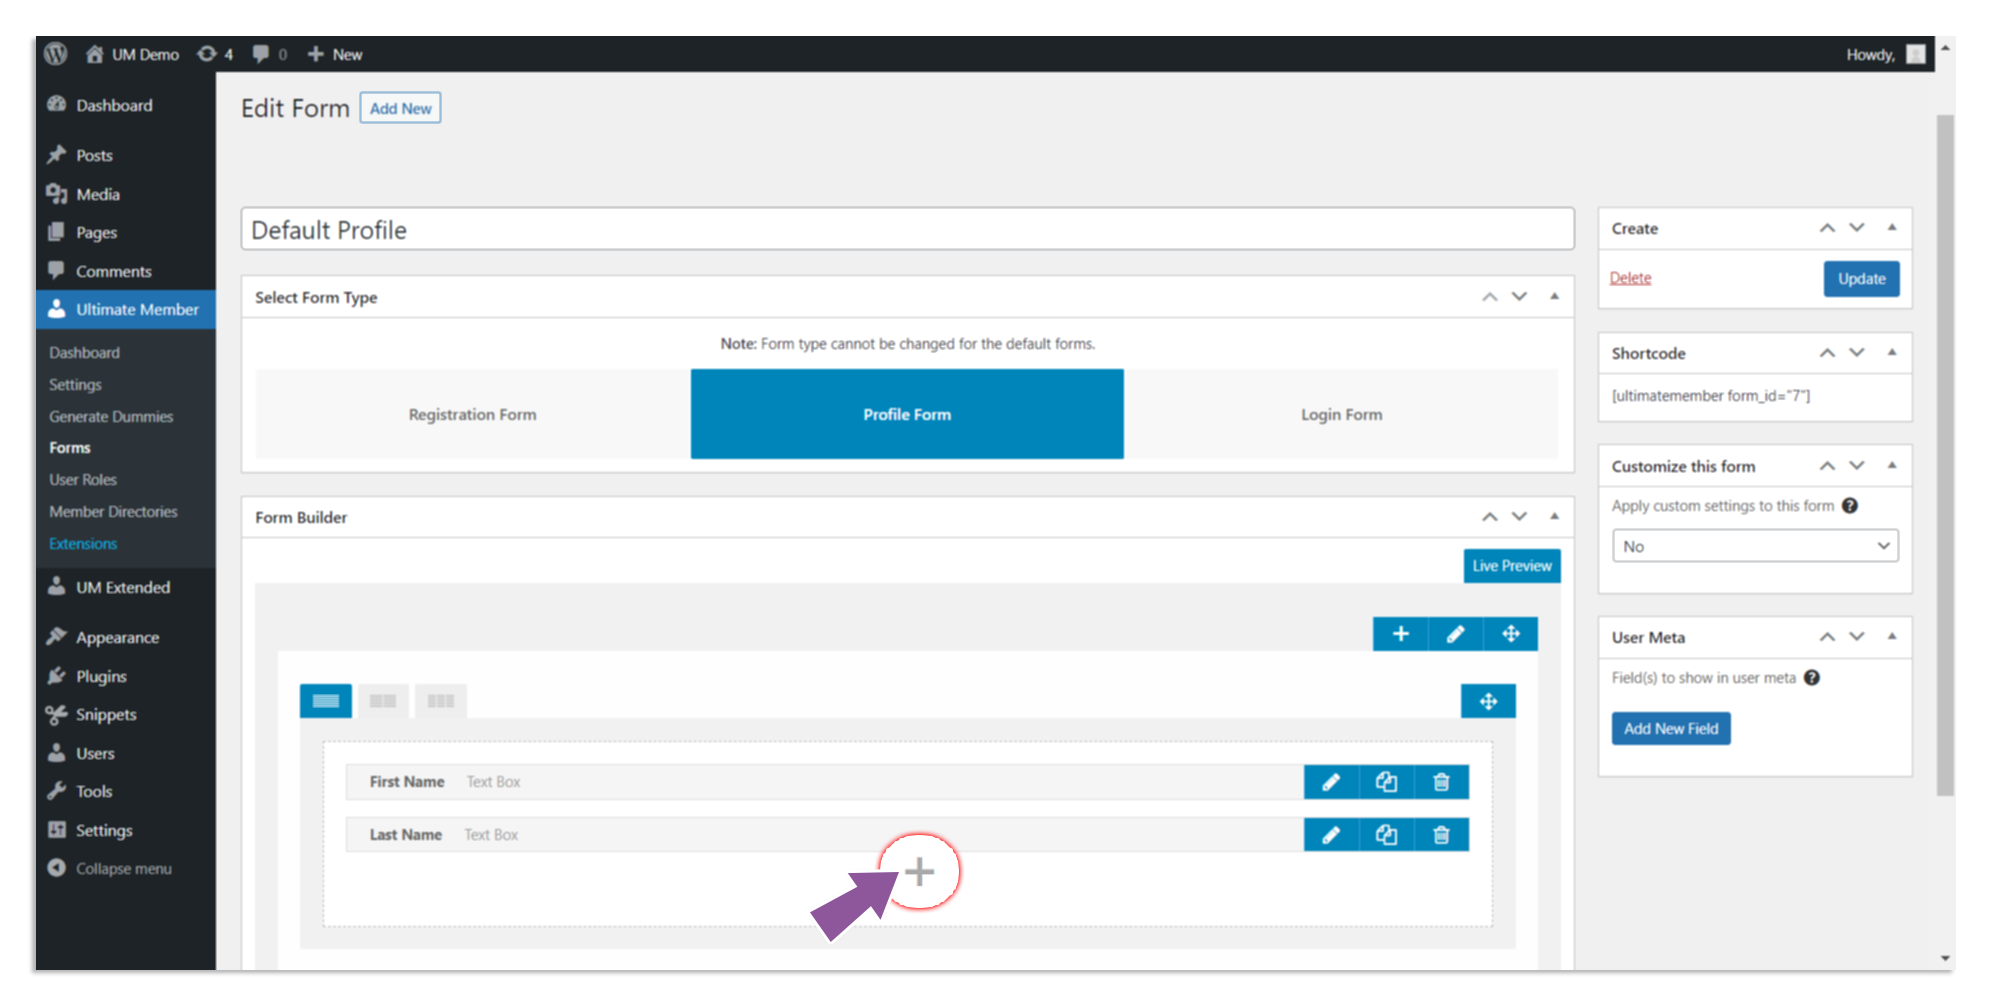This screenshot has height=1006, width=1992.
Task: Grab row move handle beside the row edit pencil
Action: click(1510, 633)
